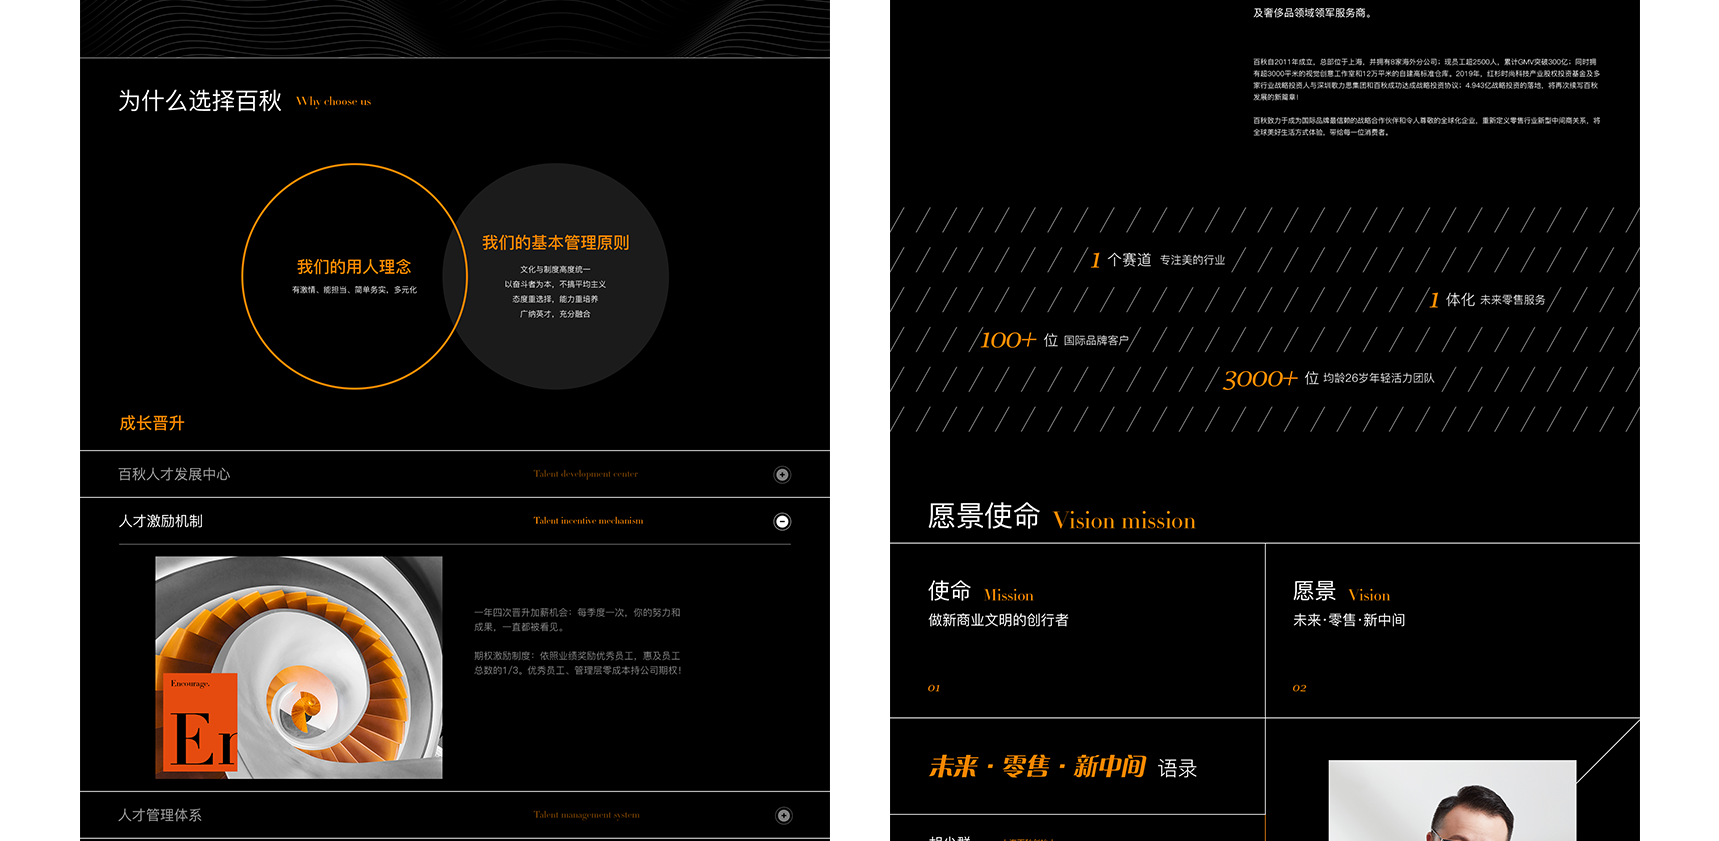This screenshot has height=841, width=1719.
Task: Expand the 百秋人才发展中心 row's plus icon
Action: click(782, 475)
